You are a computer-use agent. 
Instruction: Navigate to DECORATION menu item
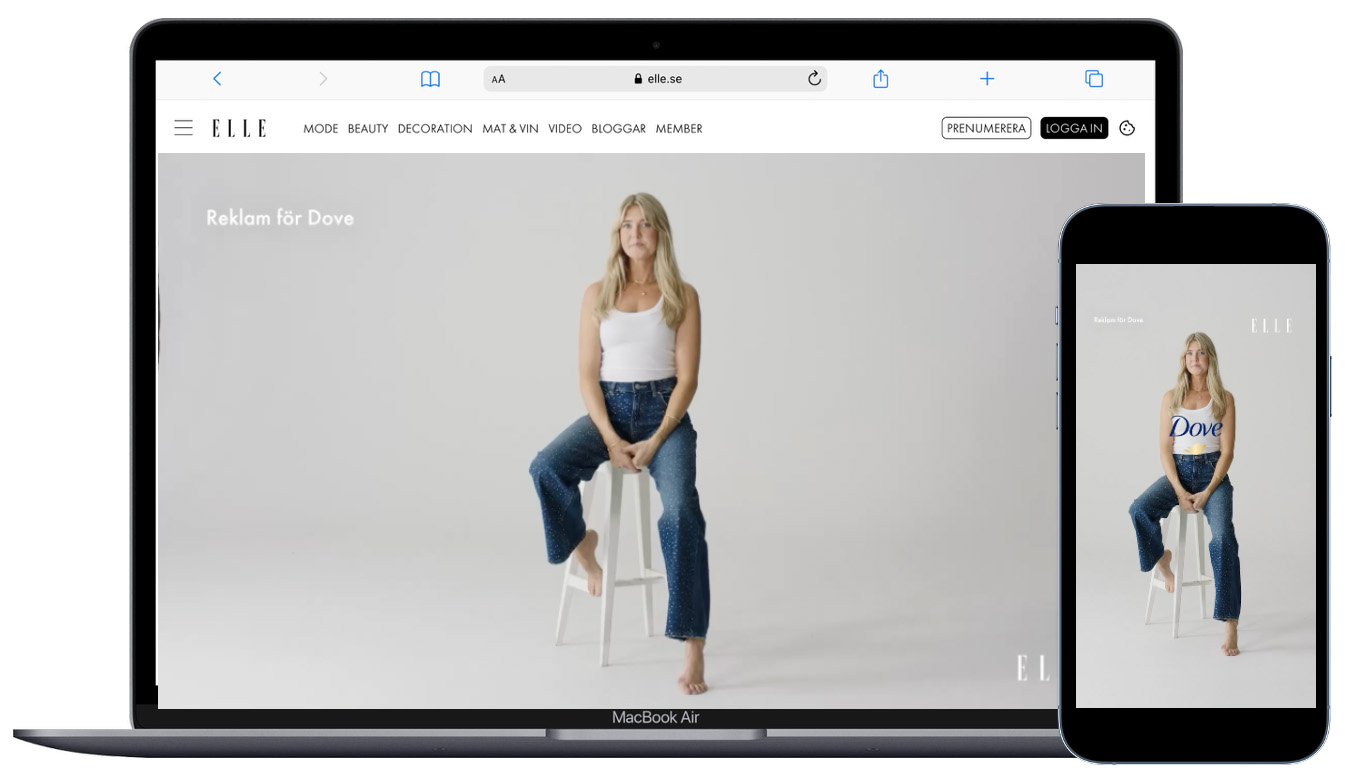coord(435,129)
